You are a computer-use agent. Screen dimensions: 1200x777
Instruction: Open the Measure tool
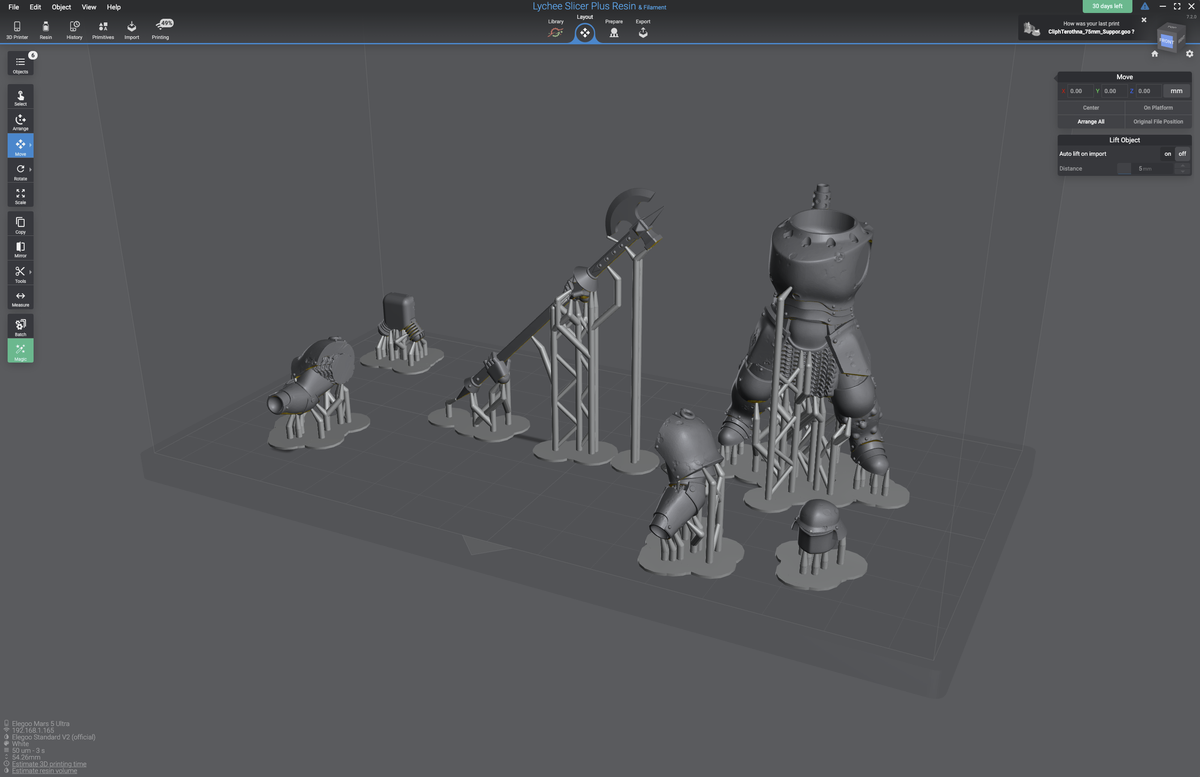20,298
